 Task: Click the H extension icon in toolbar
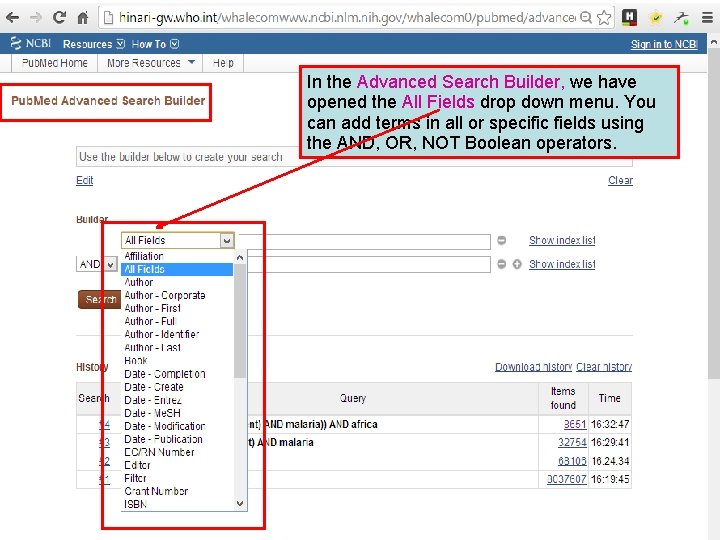click(x=630, y=17)
